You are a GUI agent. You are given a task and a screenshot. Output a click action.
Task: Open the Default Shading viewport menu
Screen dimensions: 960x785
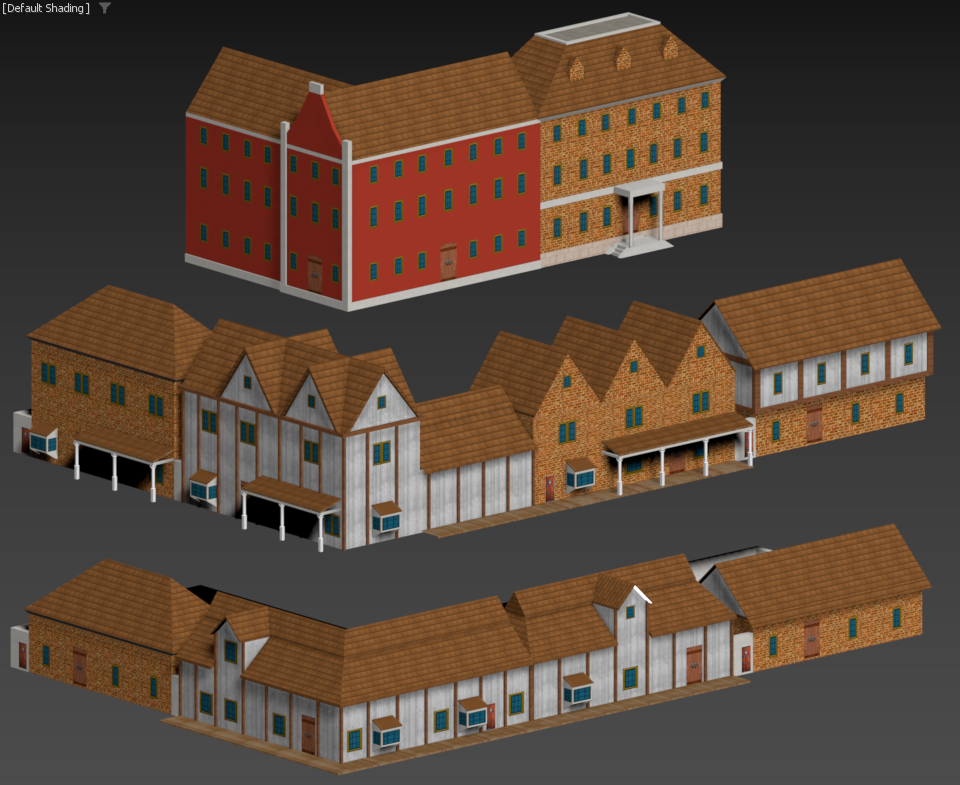(46, 8)
